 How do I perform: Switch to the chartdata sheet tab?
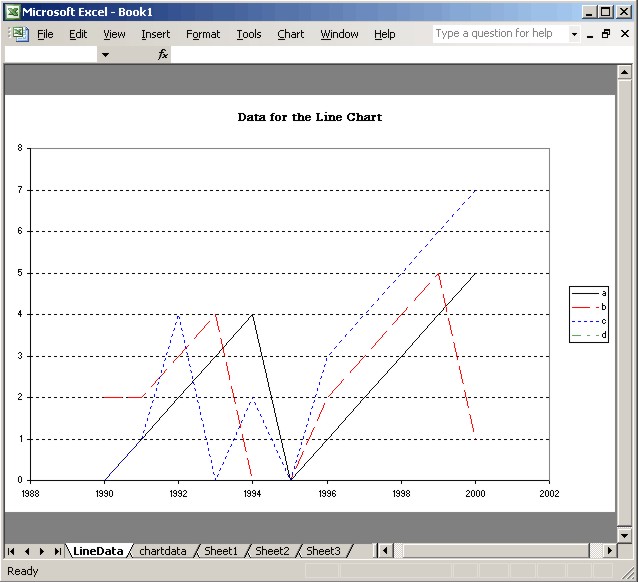click(162, 551)
